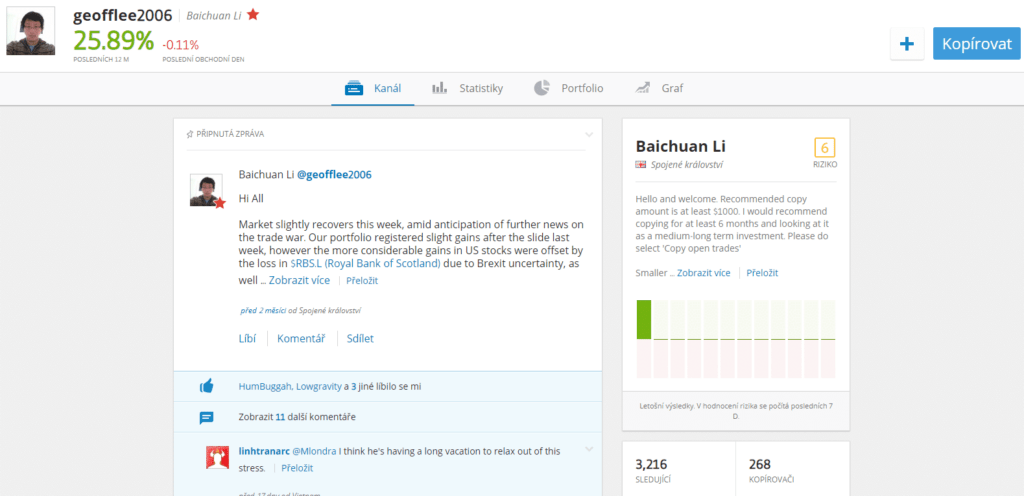
Task: Show 11 more comments
Action: (x=297, y=417)
